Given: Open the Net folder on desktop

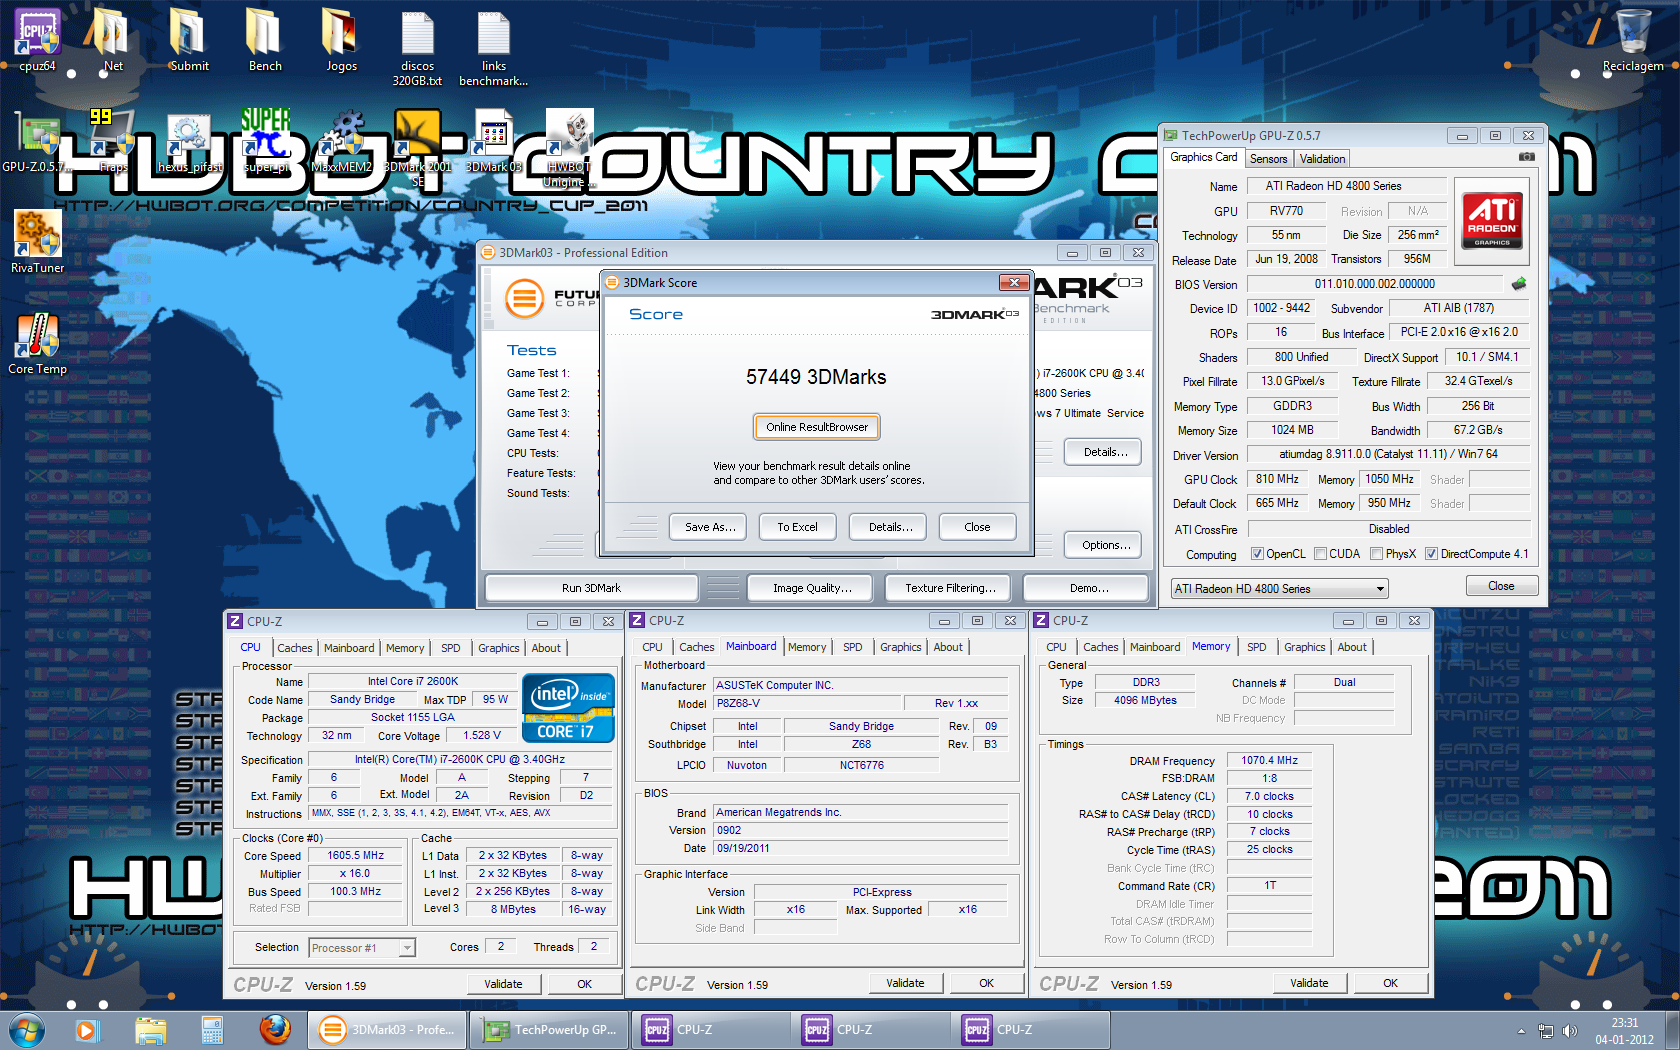Looking at the screenshot, I should (112, 40).
